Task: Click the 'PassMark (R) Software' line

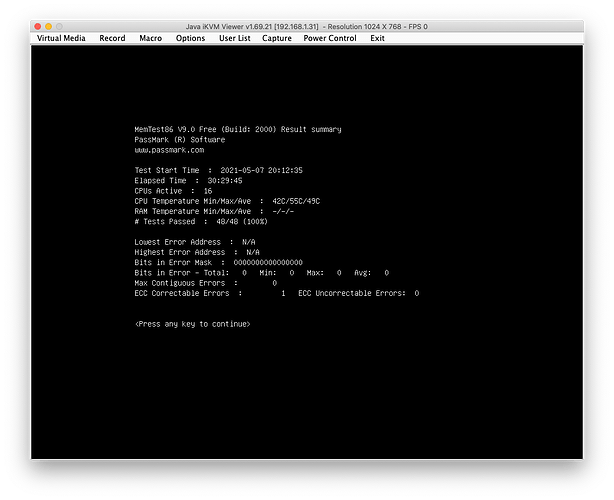Action: click(180, 140)
